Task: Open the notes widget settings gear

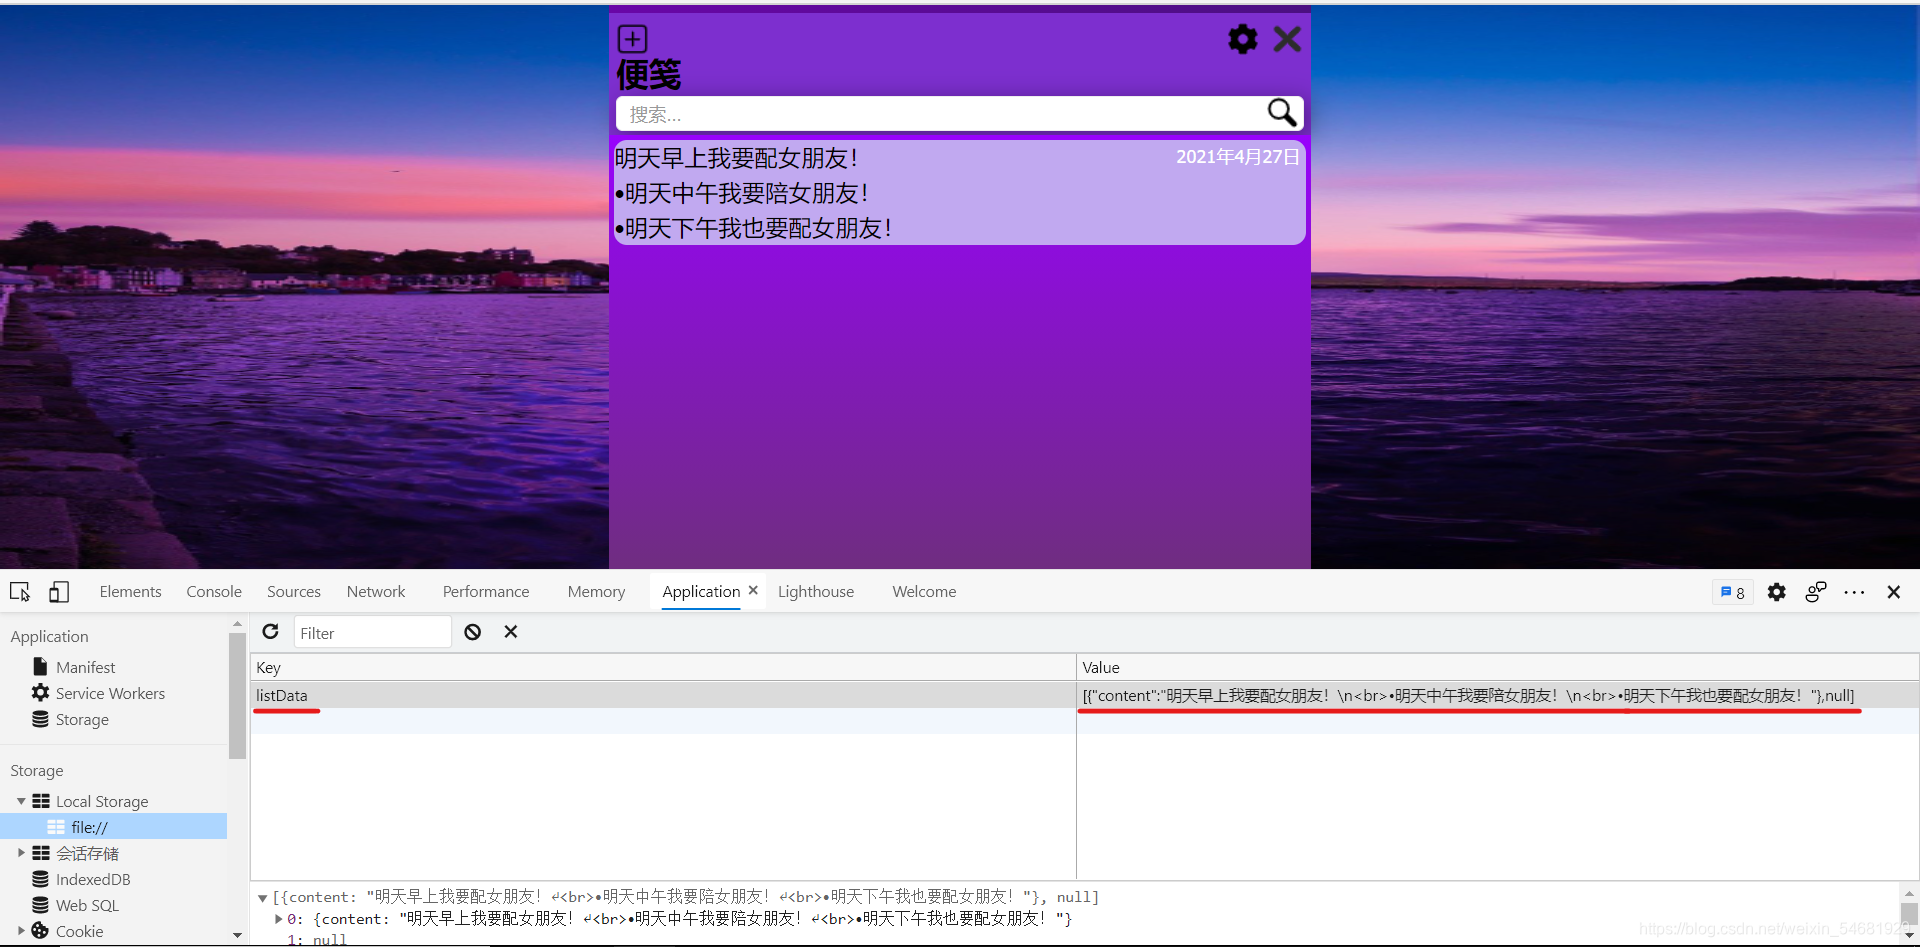Action: coord(1241,39)
